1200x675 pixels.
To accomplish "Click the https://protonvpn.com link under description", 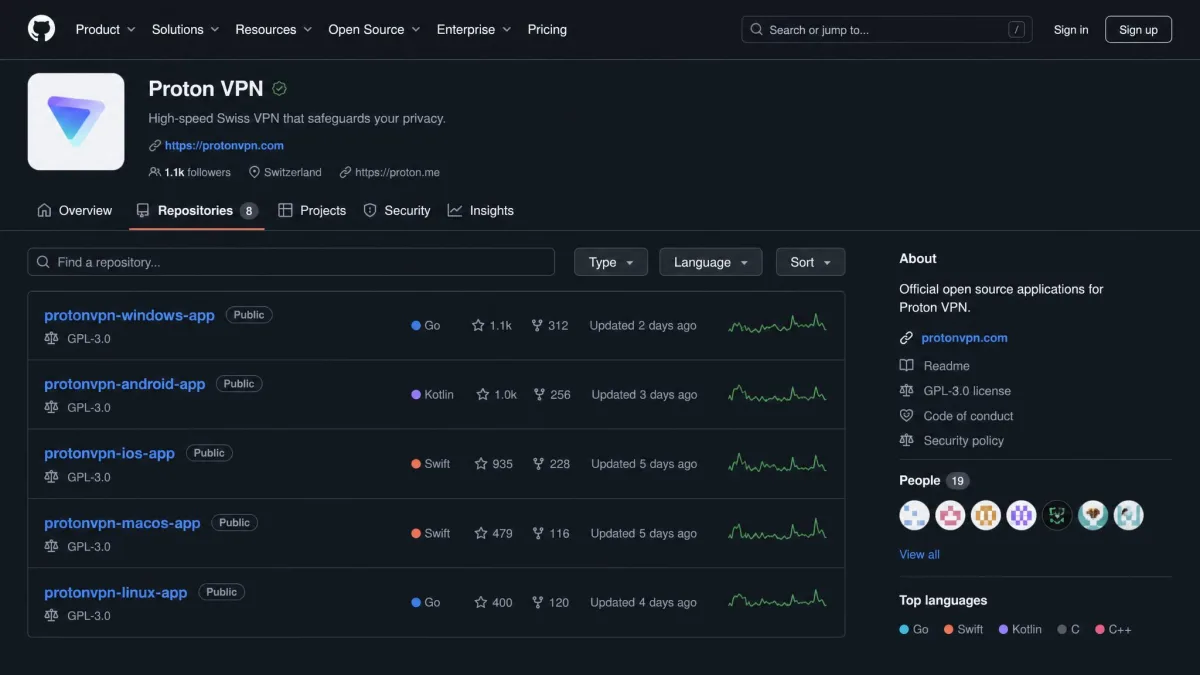I will click(x=224, y=146).
